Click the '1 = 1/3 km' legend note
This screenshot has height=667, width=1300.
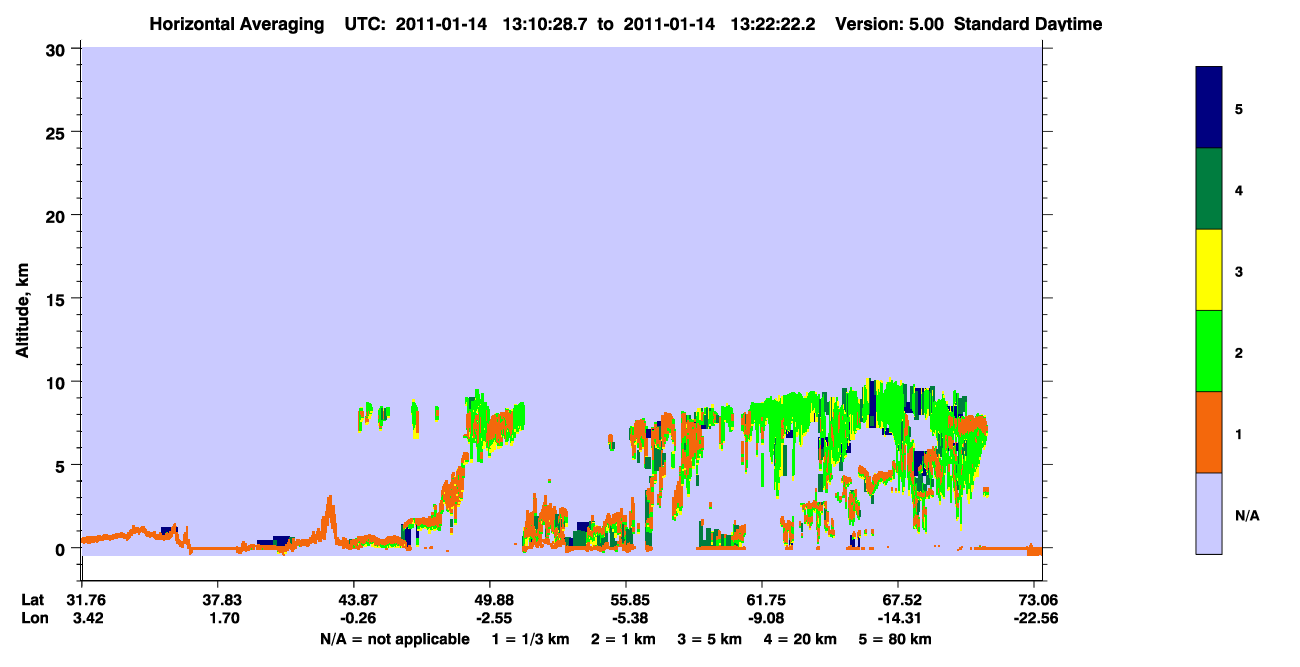point(531,639)
